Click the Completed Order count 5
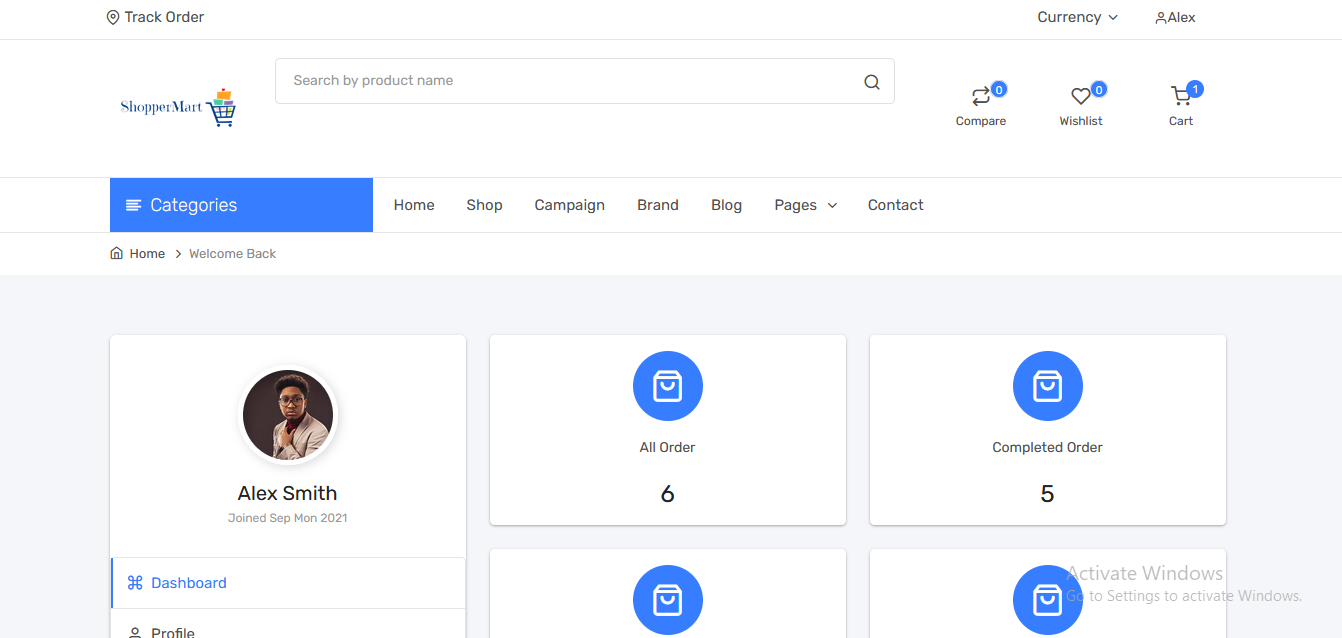 [x=1048, y=494]
